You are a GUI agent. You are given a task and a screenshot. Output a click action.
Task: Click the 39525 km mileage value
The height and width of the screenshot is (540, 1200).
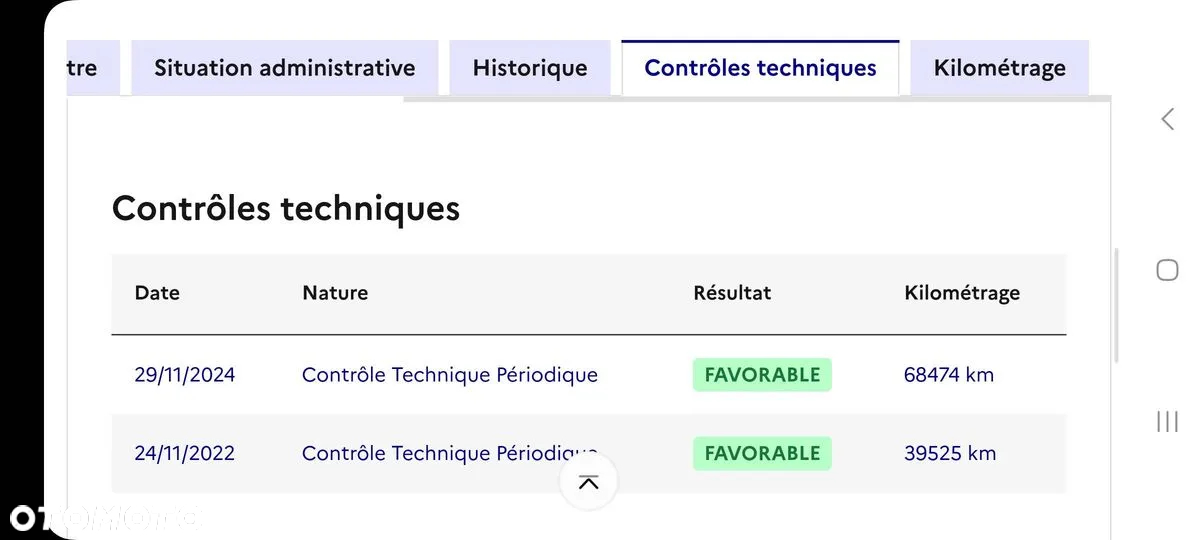[950, 453]
